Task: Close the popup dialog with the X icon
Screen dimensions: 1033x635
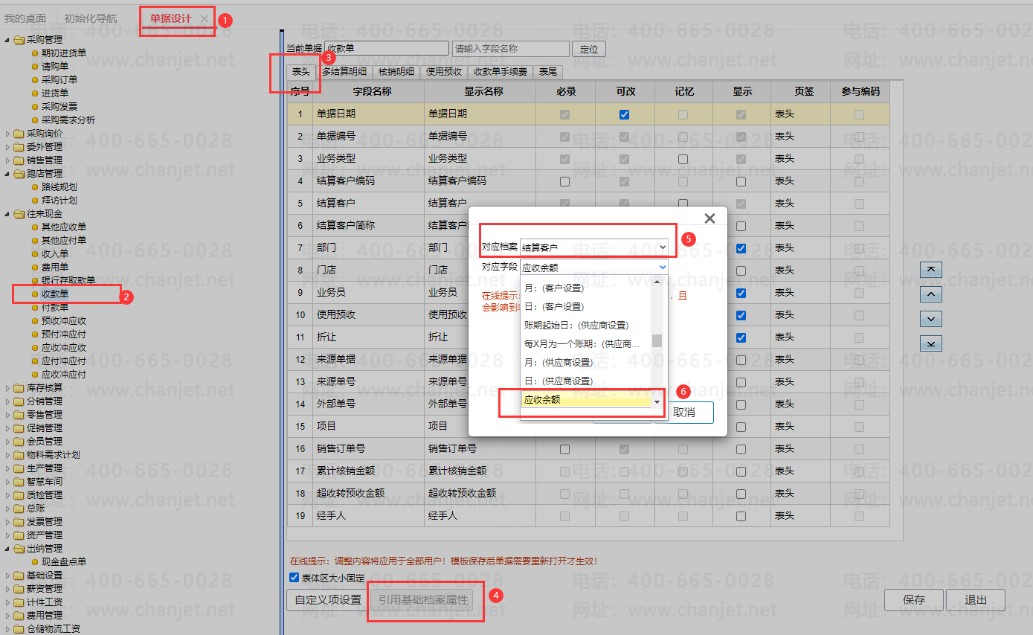Action: 710,218
